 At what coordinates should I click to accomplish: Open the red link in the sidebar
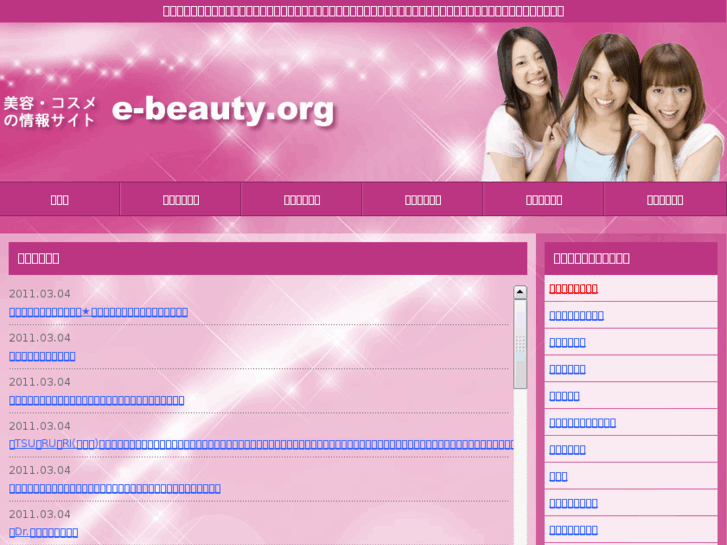pos(573,289)
